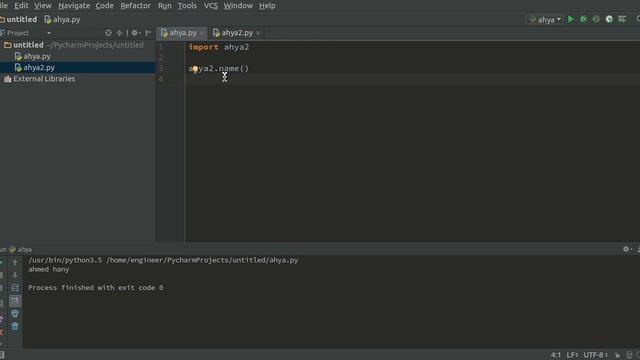The height and width of the screenshot is (360, 640).
Task: Click the yellow intention bulb on line 3
Action: [195, 69]
